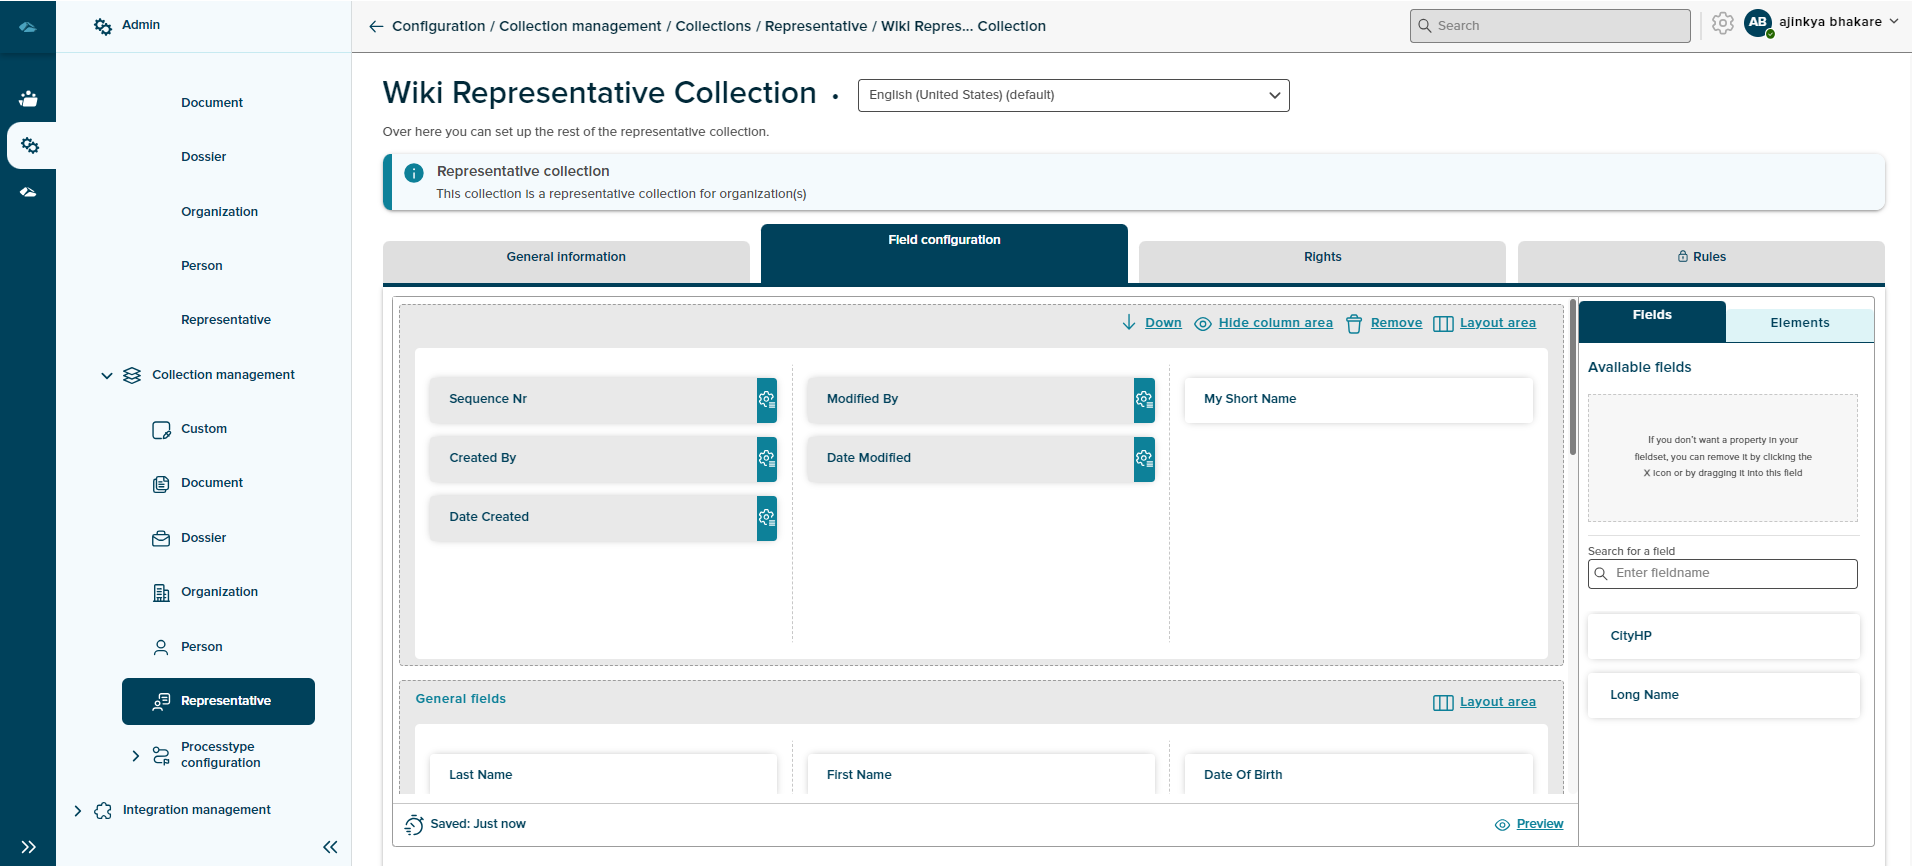Open settings gear on Date Created field
Screen dimensions: 1912x866
pyautogui.click(x=767, y=517)
